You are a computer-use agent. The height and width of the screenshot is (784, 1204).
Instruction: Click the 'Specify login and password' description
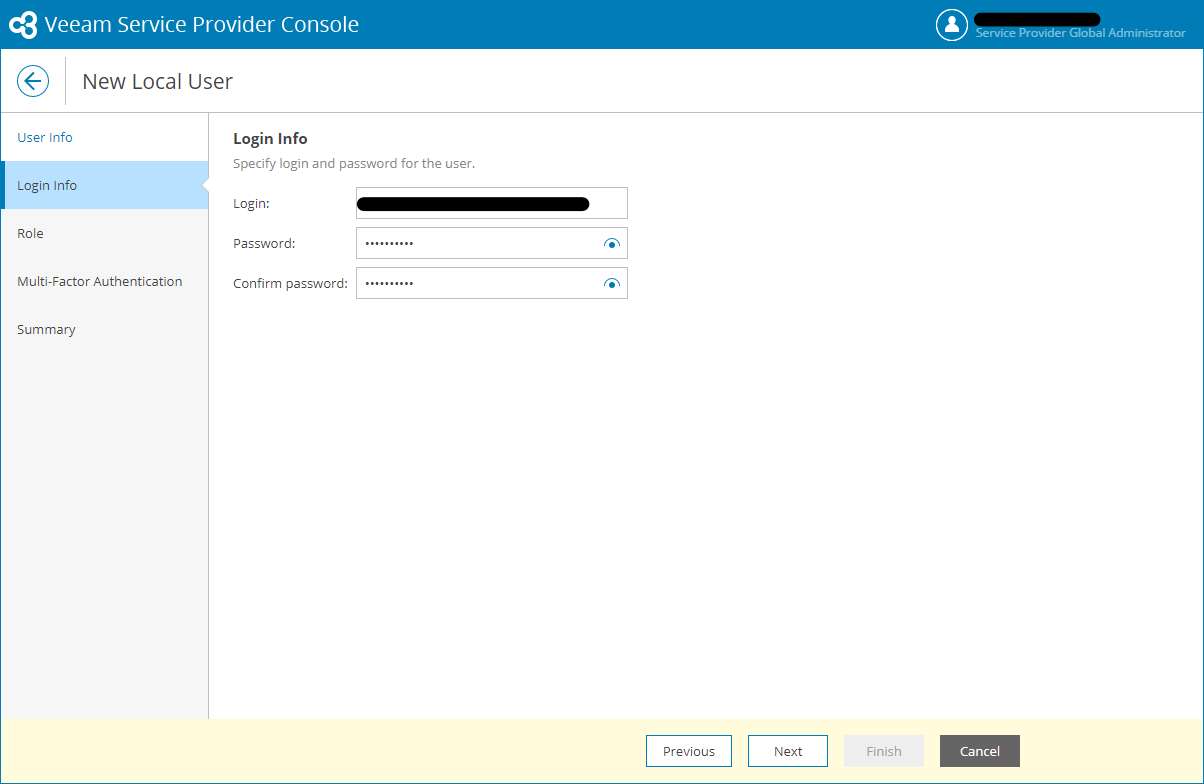[x=354, y=163]
